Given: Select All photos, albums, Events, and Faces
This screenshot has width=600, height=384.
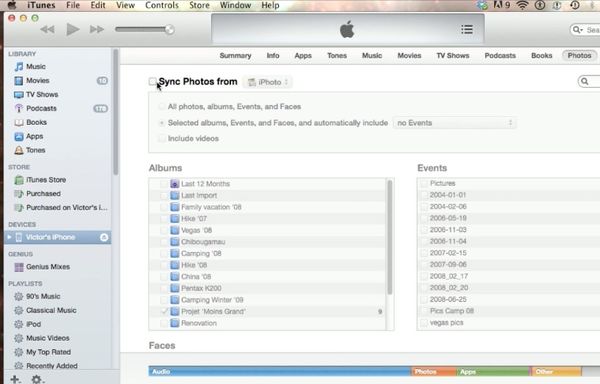Looking at the screenshot, I should coord(162,107).
